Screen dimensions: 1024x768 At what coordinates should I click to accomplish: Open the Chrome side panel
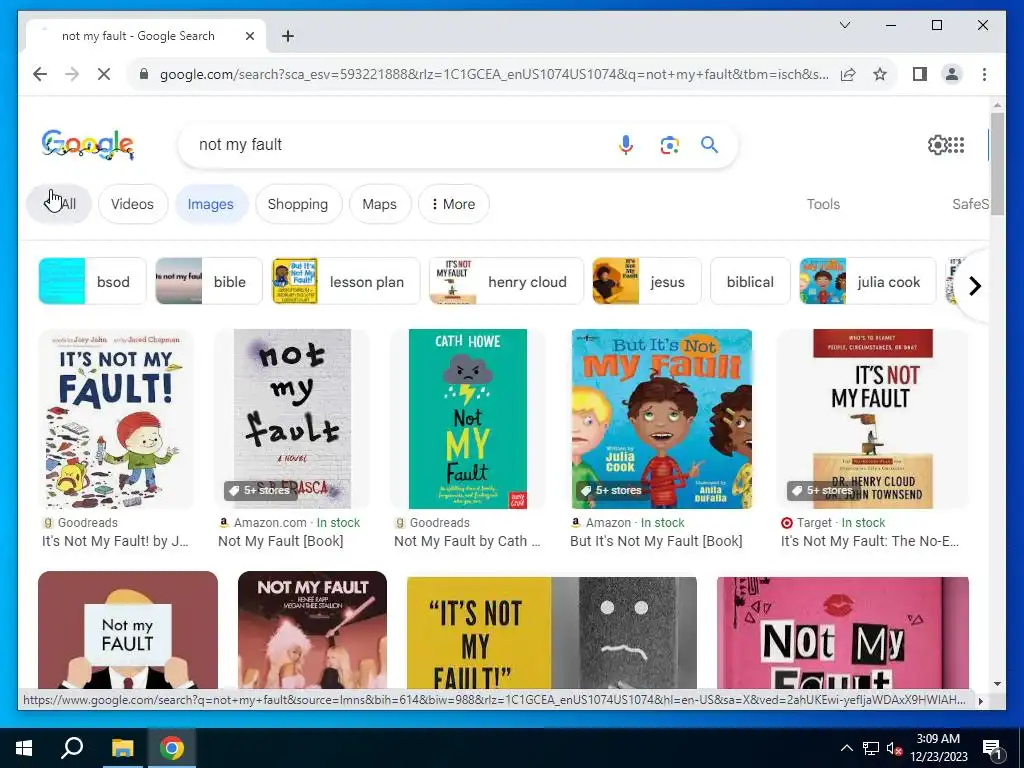click(x=920, y=74)
